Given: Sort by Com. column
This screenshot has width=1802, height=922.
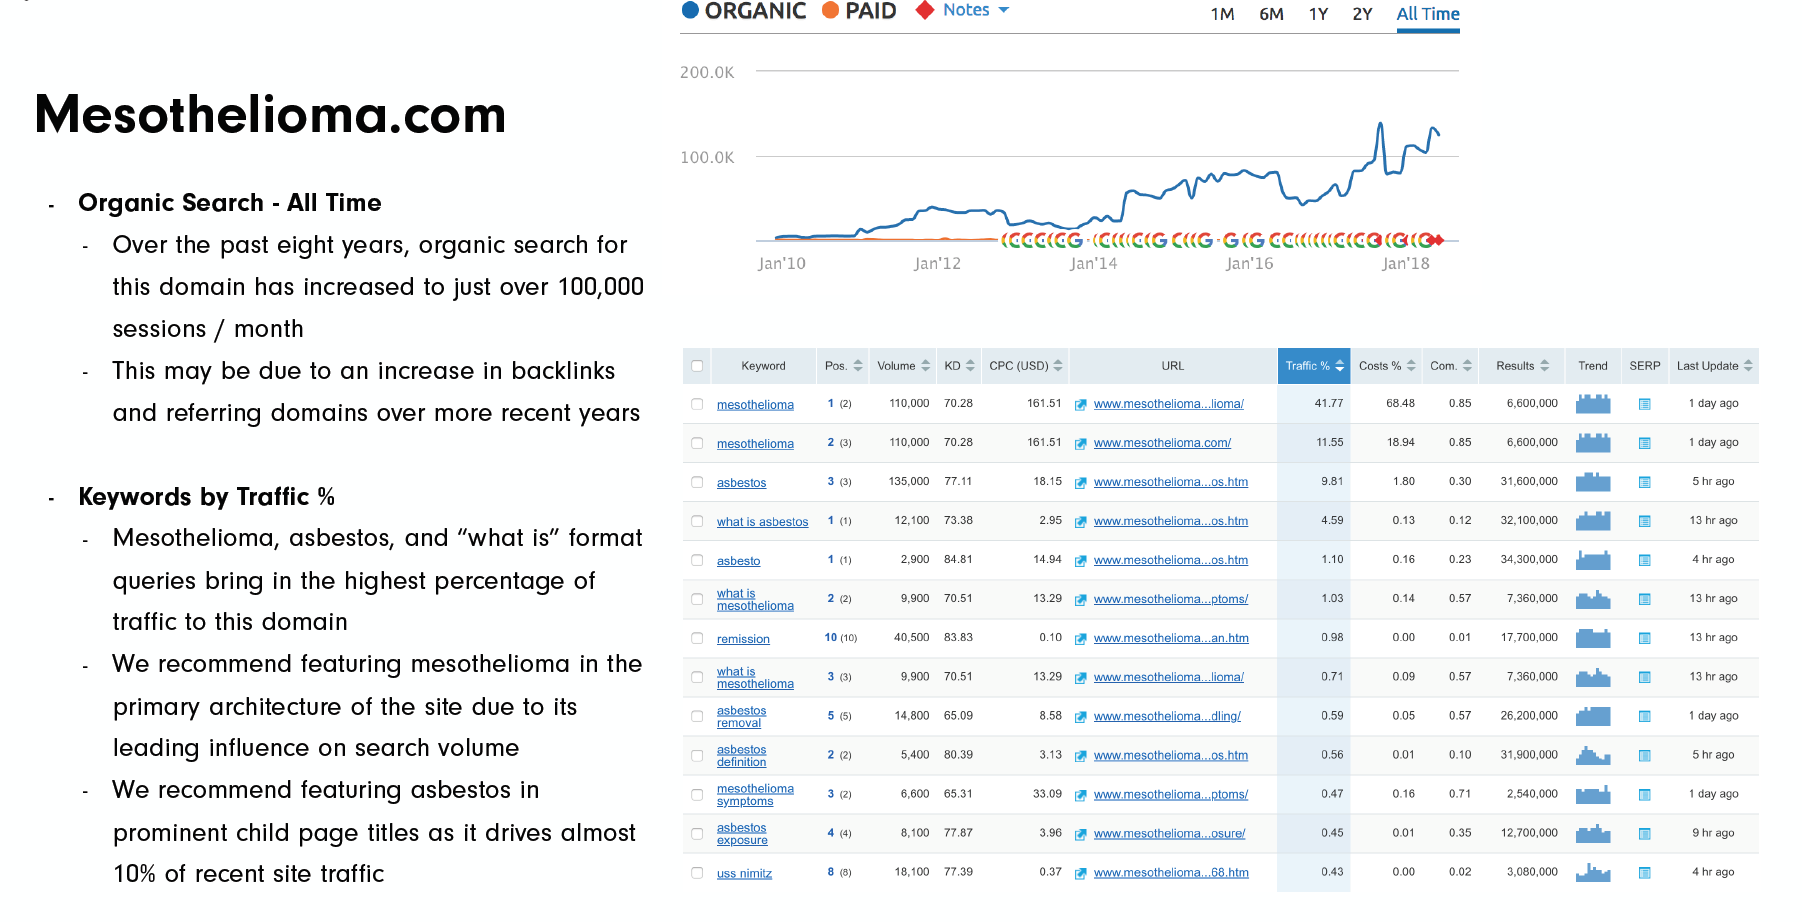Looking at the screenshot, I should 1450,366.
